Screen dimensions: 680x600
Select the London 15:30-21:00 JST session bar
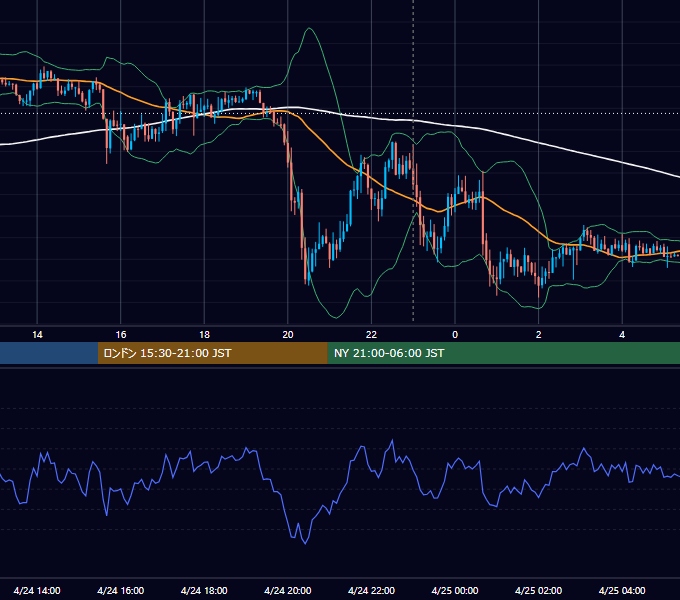(x=212, y=353)
